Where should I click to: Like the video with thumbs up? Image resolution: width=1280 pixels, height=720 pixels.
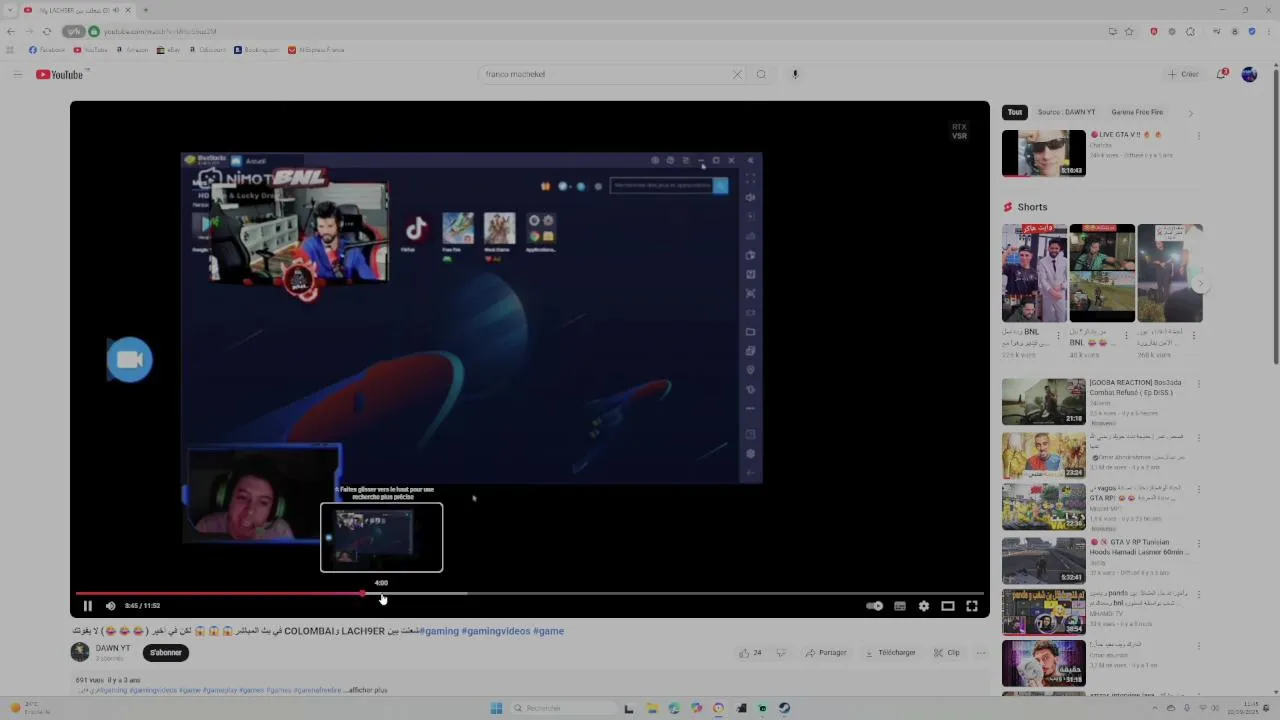[750, 653]
